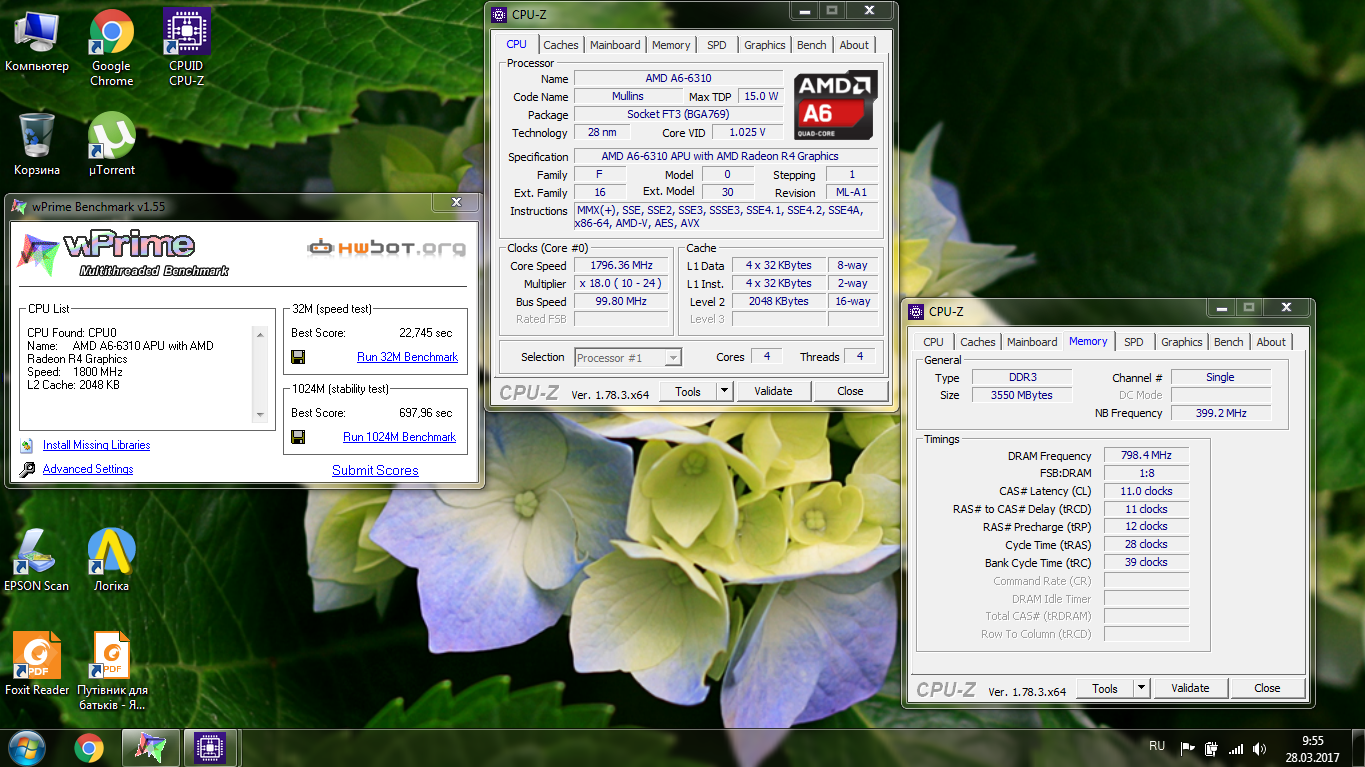Open µTorrent desktop shortcut

point(111,145)
